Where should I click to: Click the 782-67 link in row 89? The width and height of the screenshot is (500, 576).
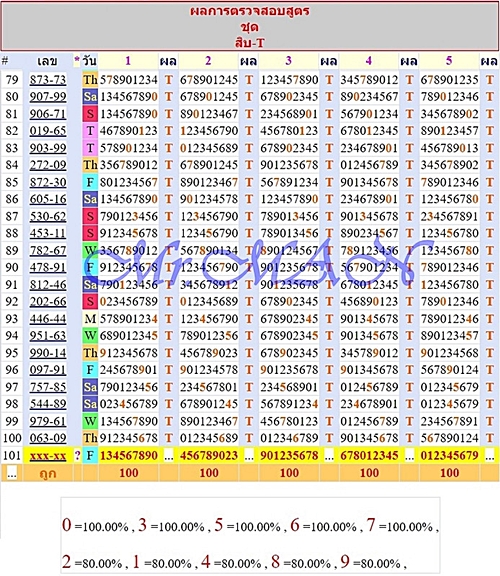pyautogui.click(x=48, y=251)
